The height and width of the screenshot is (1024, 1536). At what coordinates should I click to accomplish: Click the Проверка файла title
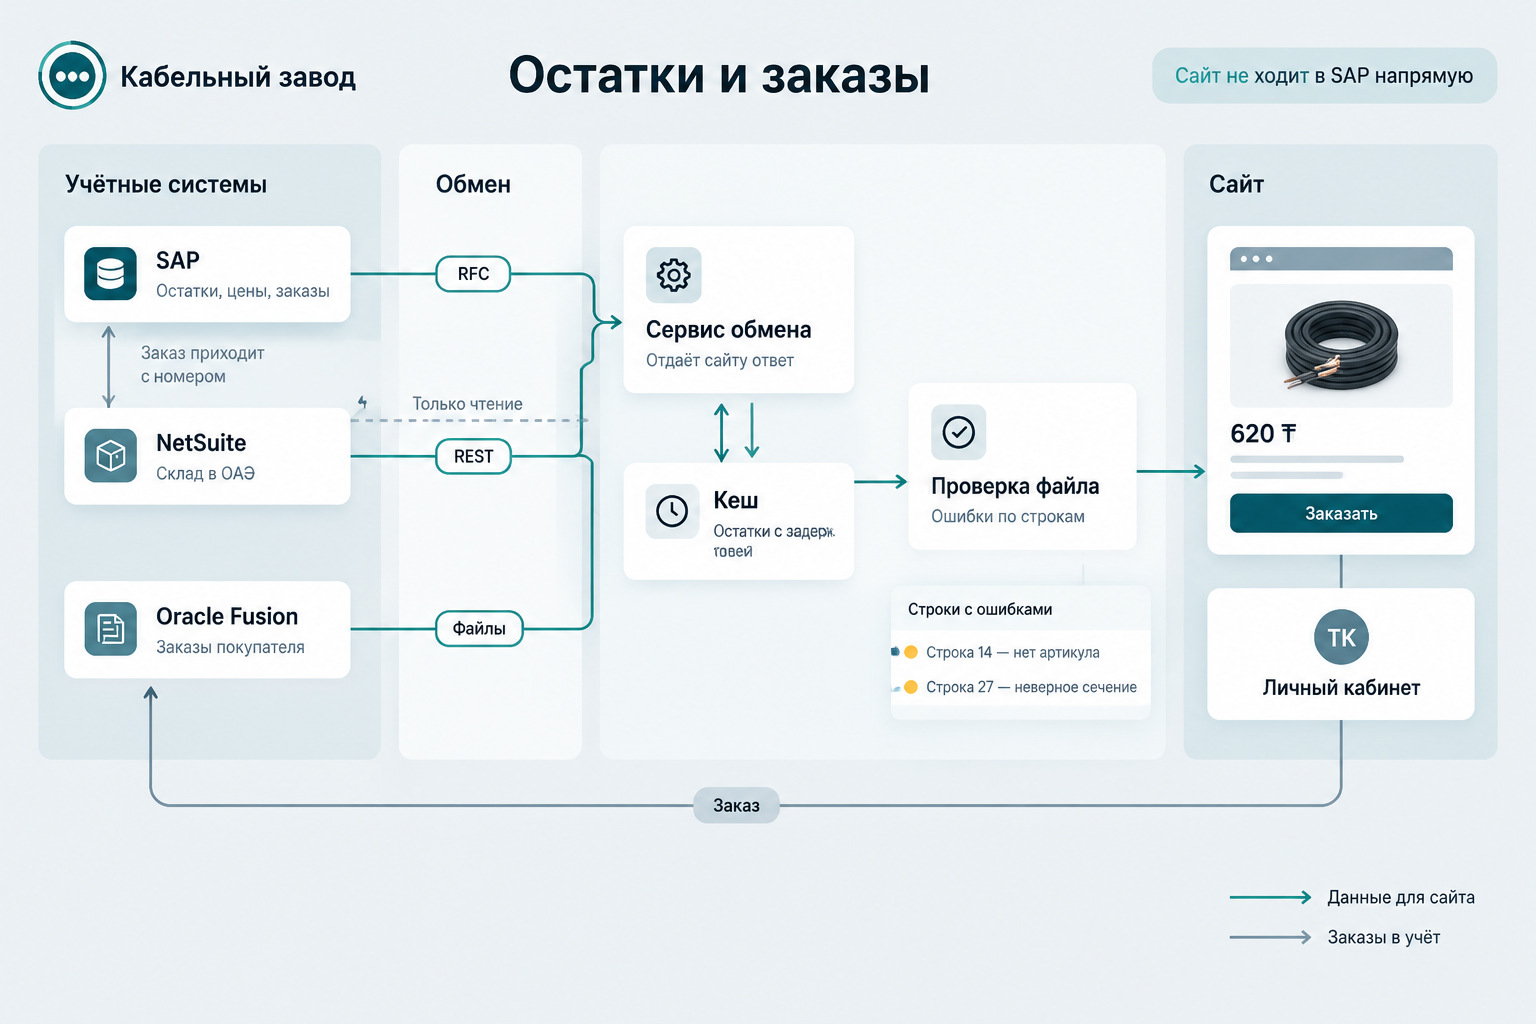[1015, 486]
